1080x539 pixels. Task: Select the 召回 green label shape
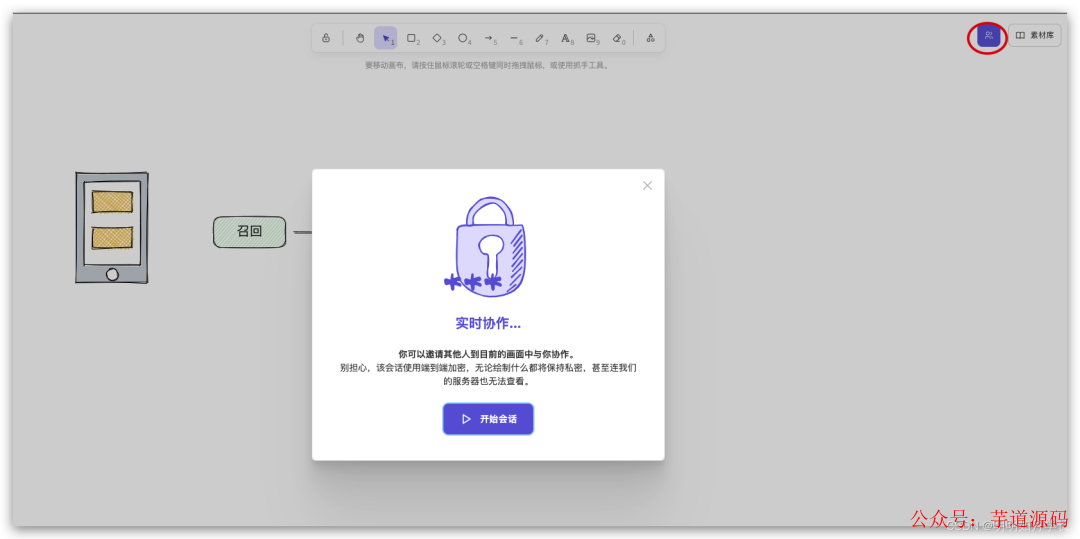point(249,232)
